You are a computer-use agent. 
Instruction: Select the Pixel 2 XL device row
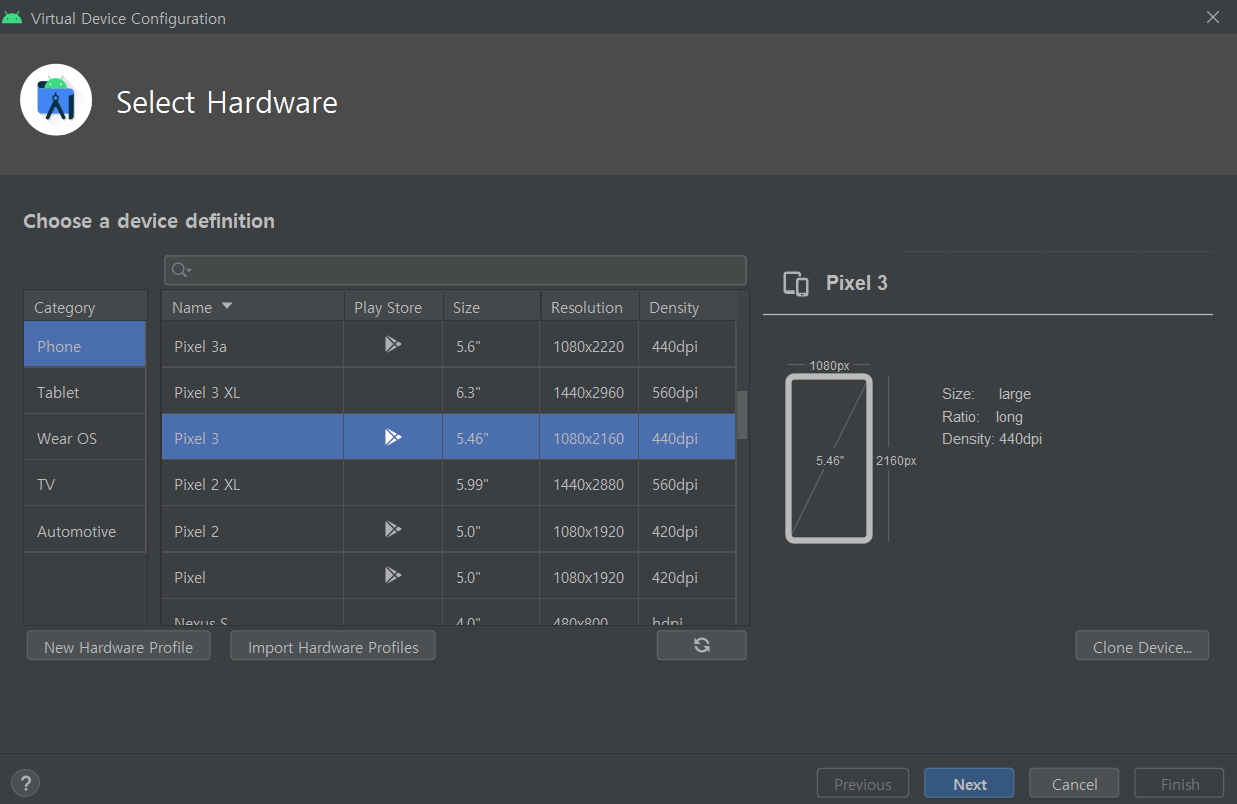pos(449,484)
